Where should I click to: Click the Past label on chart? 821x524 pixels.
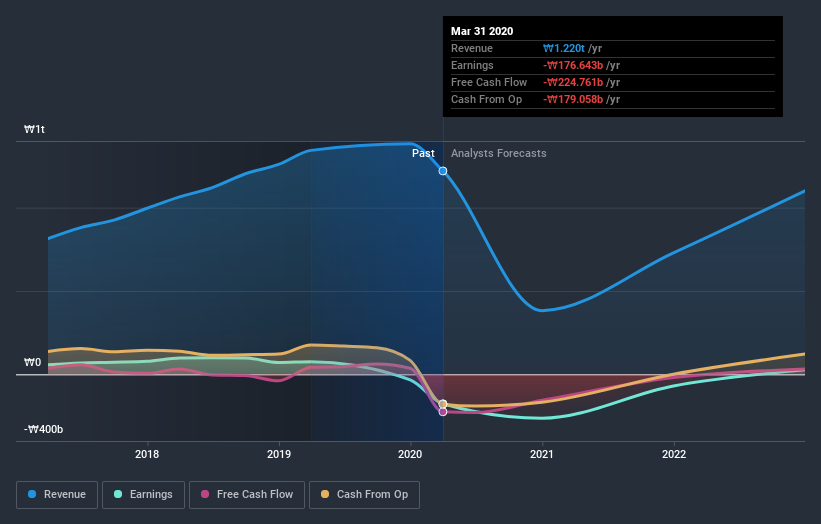[x=423, y=153]
